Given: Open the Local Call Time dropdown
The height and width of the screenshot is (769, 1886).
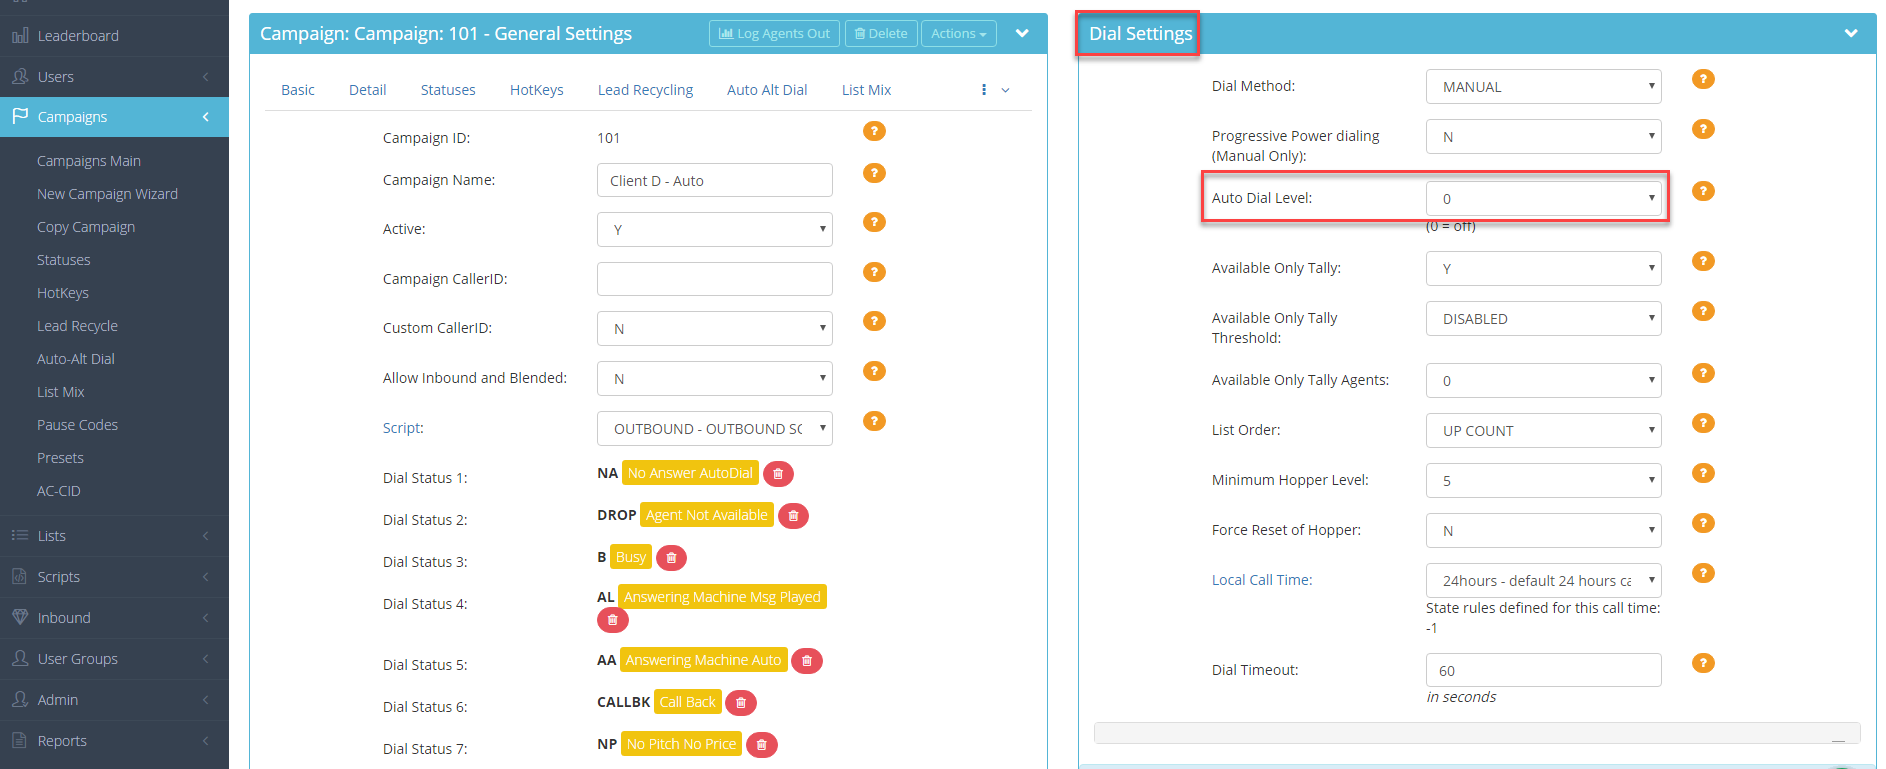Looking at the screenshot, I should (1543, 580).
